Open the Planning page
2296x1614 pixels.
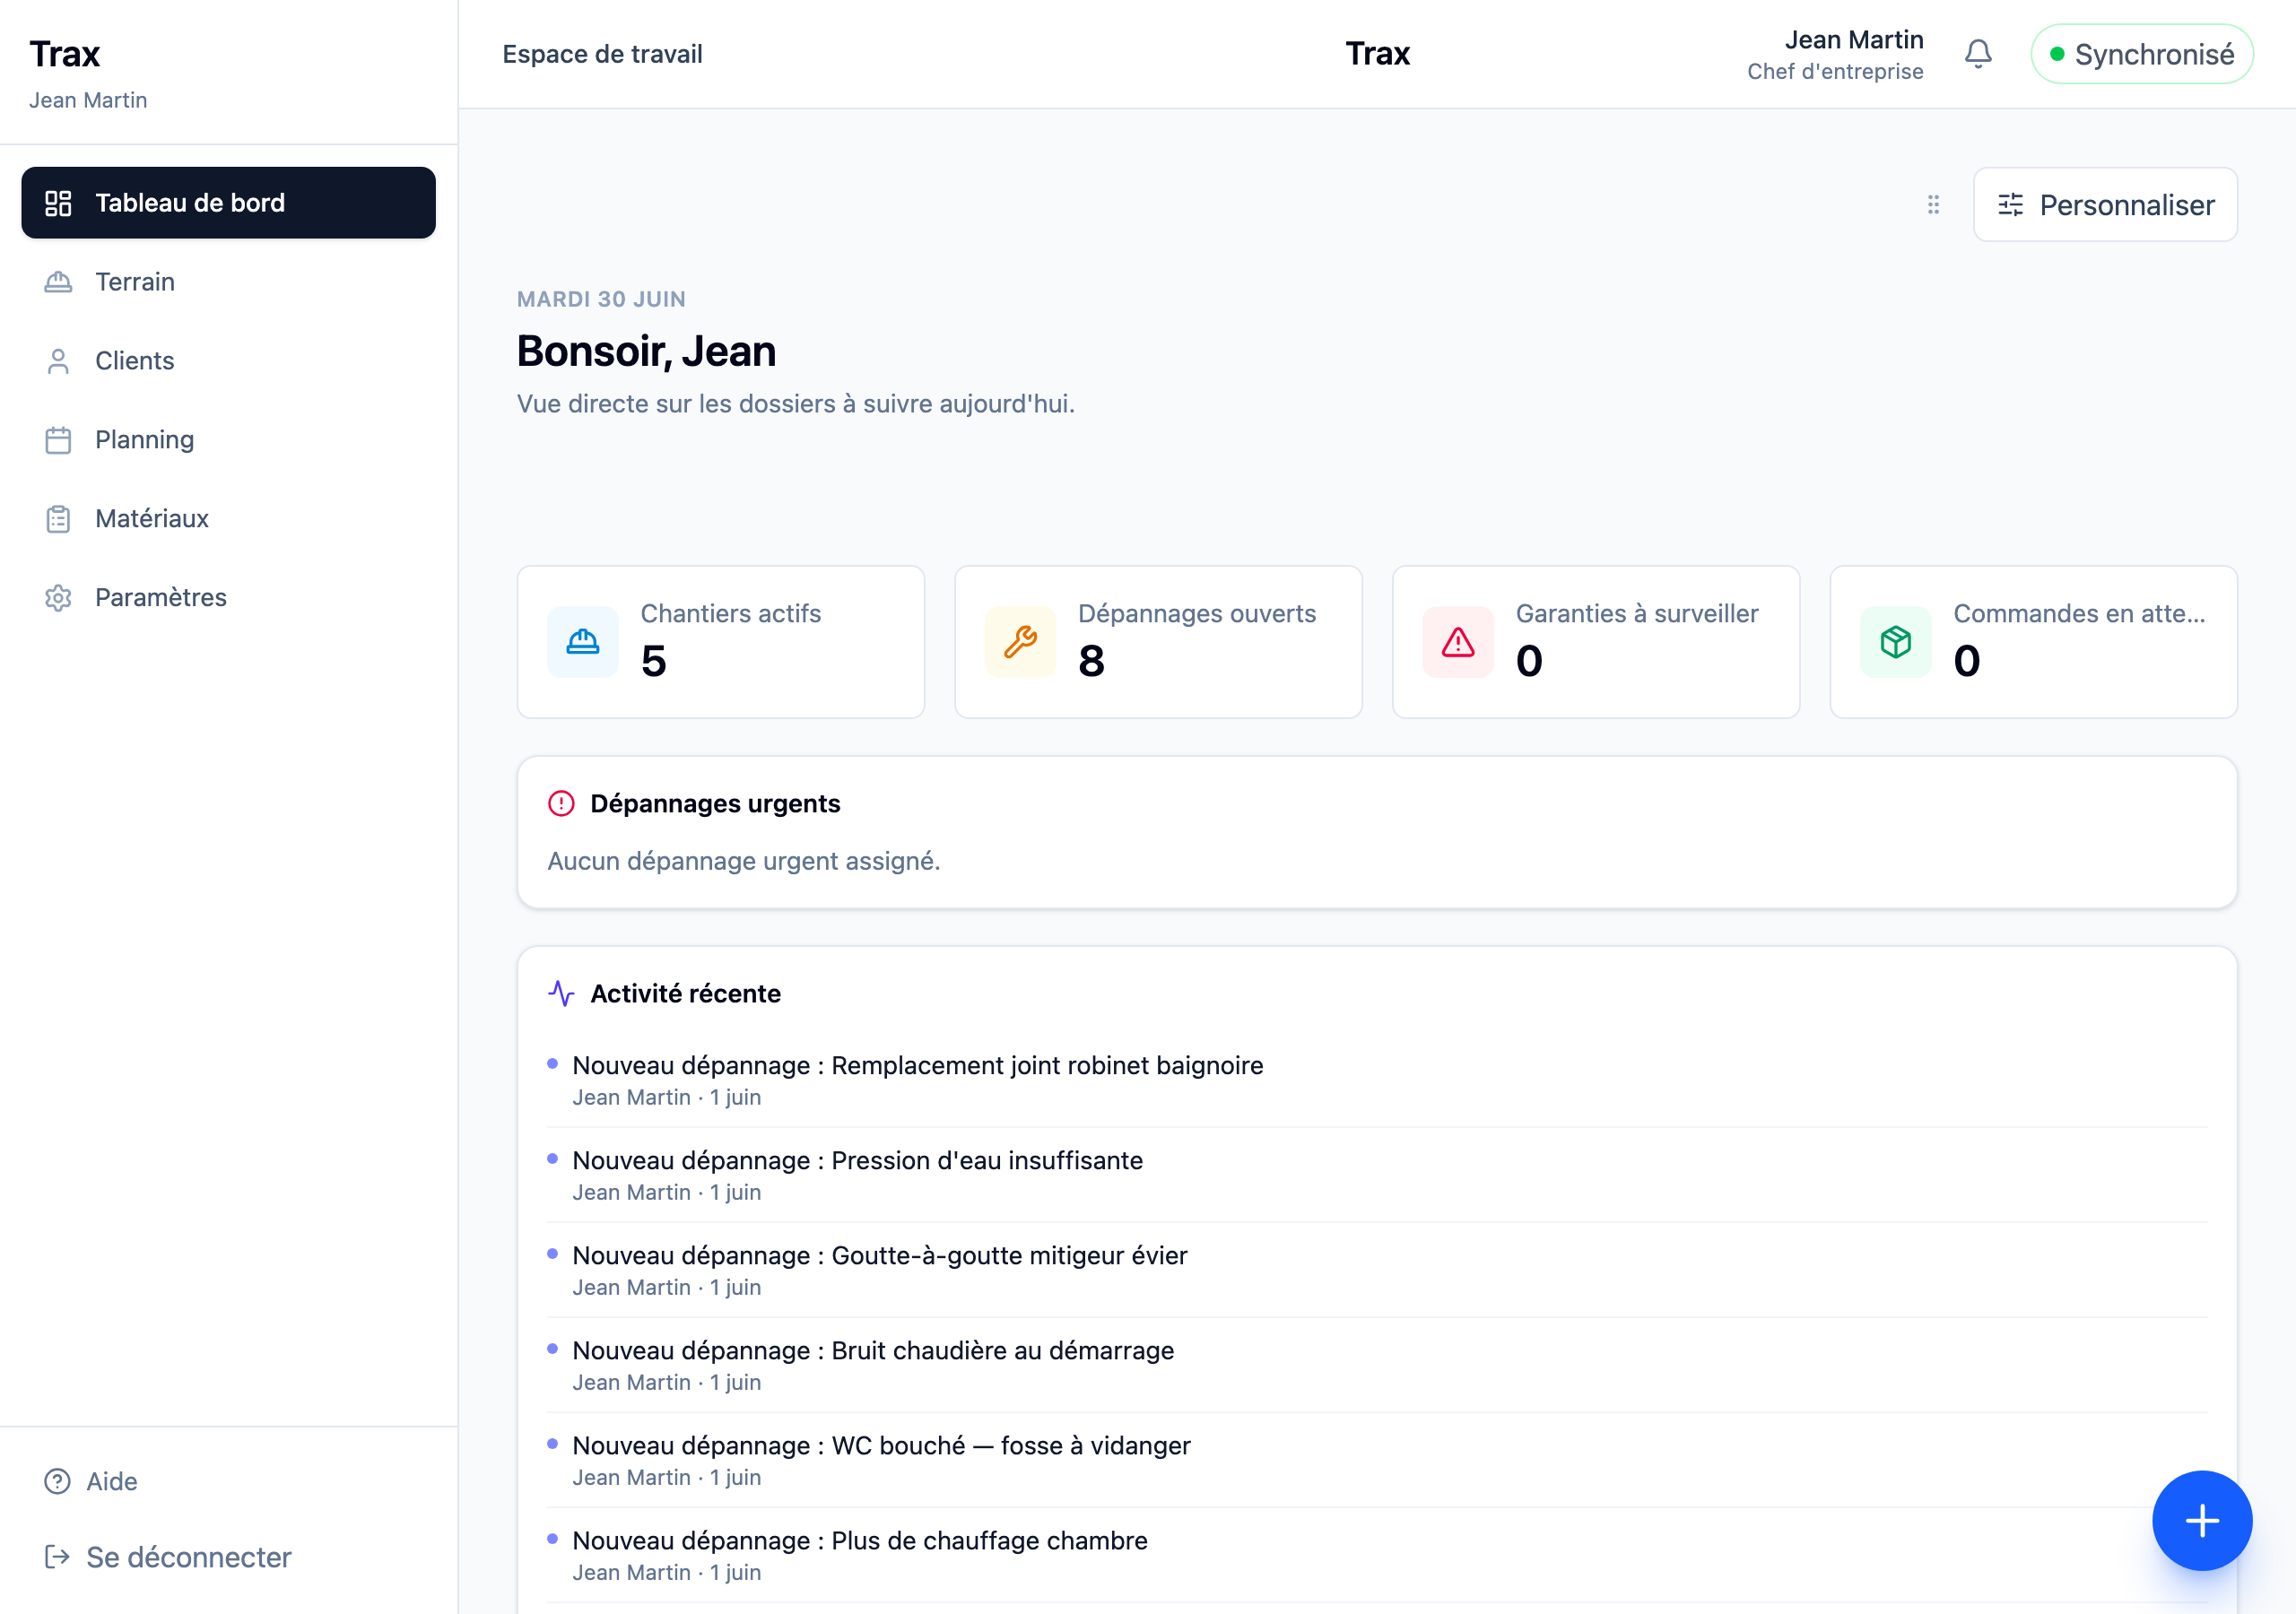click(x=228, y=440)
